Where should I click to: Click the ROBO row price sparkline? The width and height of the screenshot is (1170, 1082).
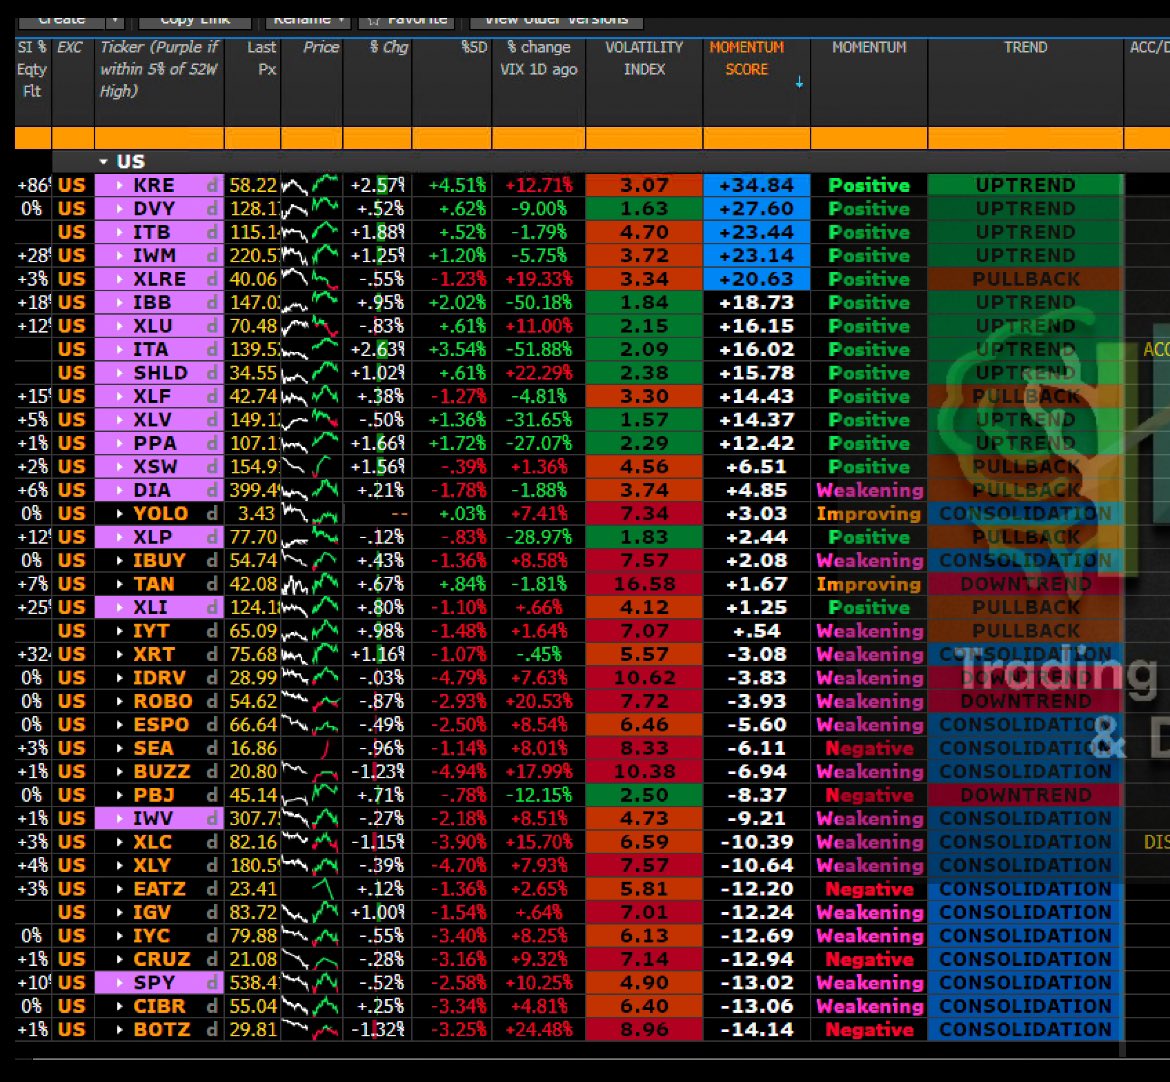(311, 701)
